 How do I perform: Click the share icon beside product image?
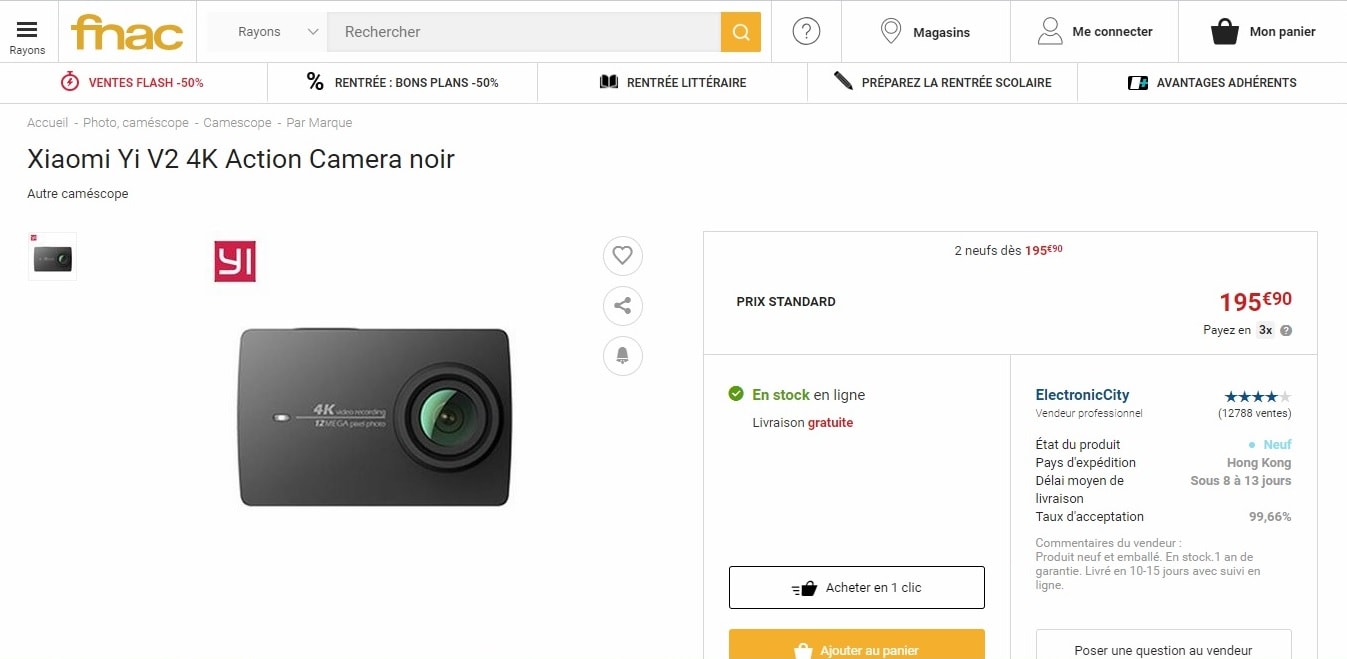tap(623, 306)
